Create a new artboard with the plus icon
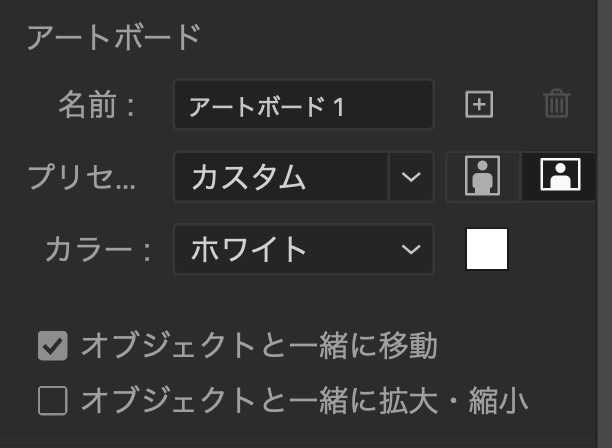 [480, 104]
